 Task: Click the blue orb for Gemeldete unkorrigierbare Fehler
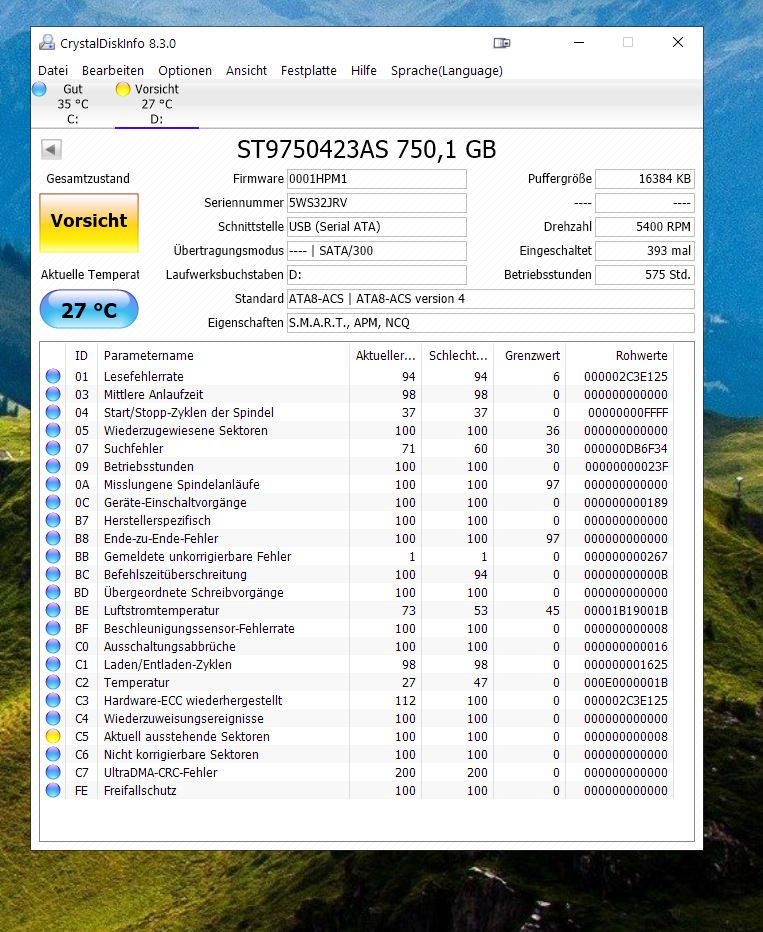(x=53, y=556)
